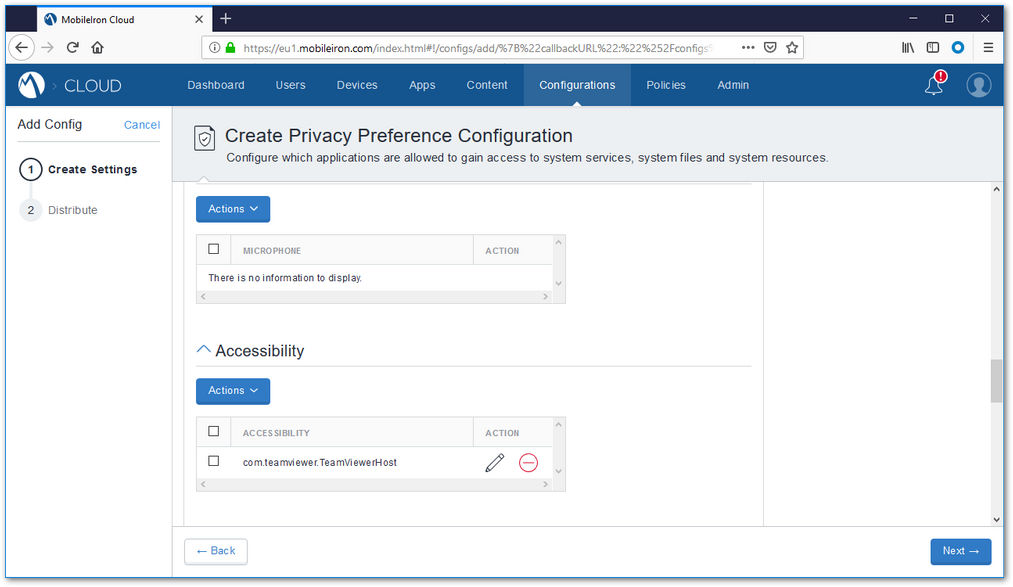
Task: Open the browser hamburger menu
Action: click(x=988, y=47)
